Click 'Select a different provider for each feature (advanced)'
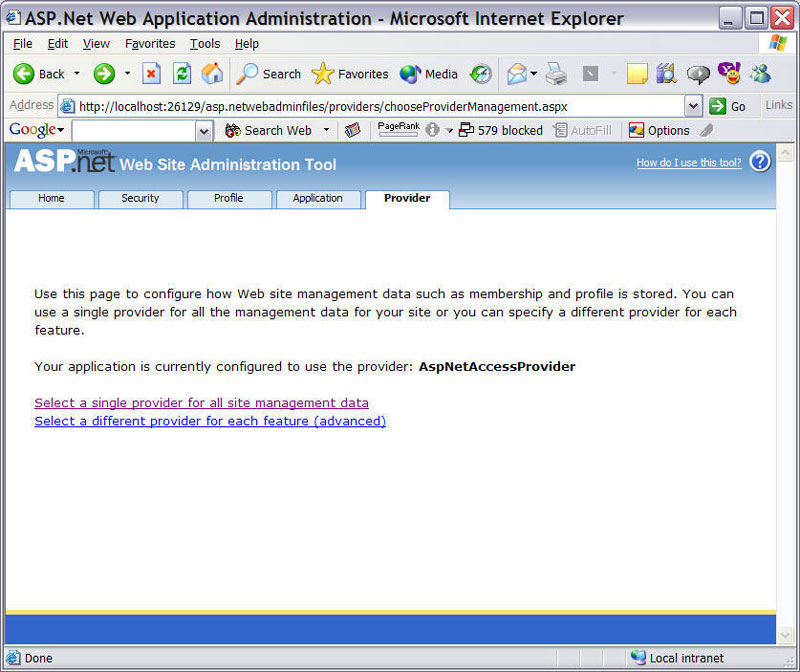The height and width of the screenshot is (672, 800). pos(210,421)
